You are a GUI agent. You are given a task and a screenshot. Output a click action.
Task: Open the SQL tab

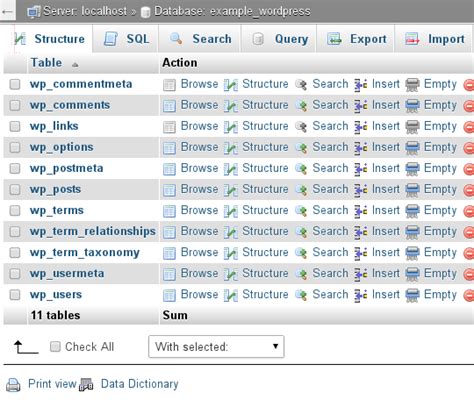pos(126,39)
